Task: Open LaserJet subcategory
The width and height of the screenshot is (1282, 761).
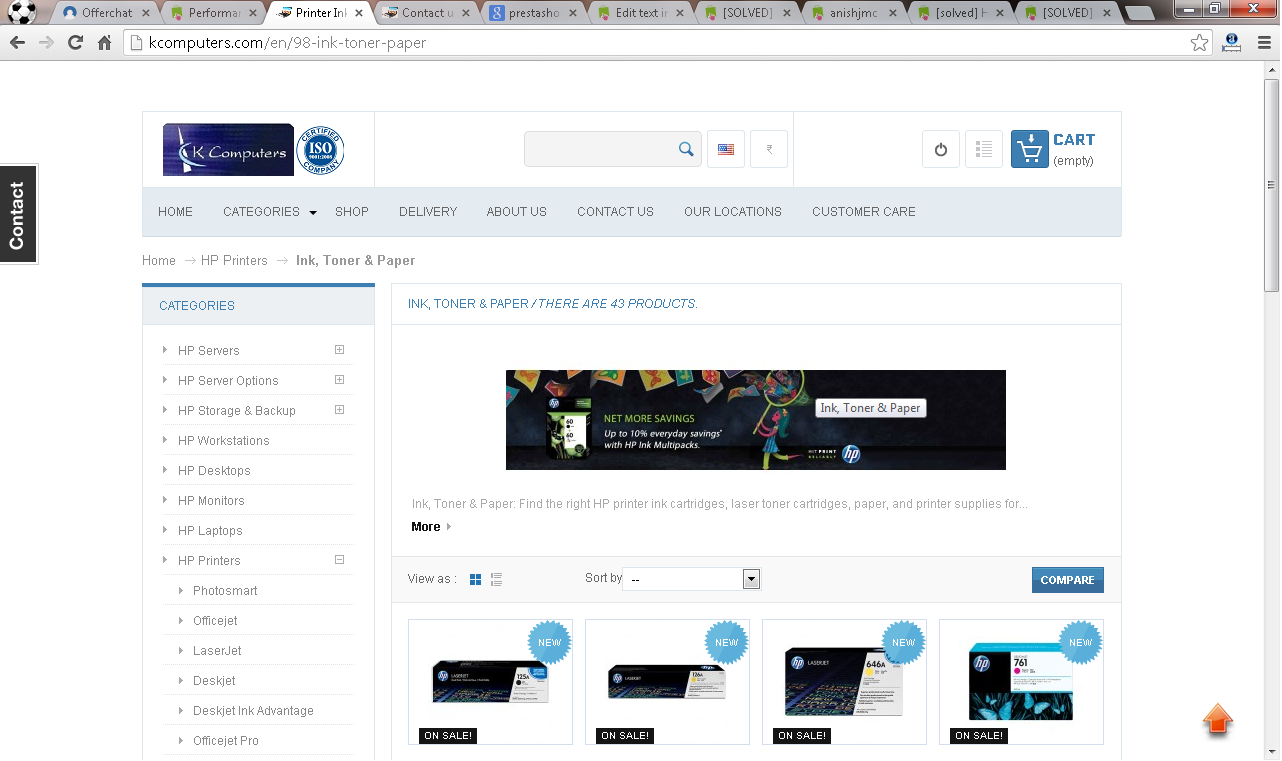Action: click(x=217, y=650)
